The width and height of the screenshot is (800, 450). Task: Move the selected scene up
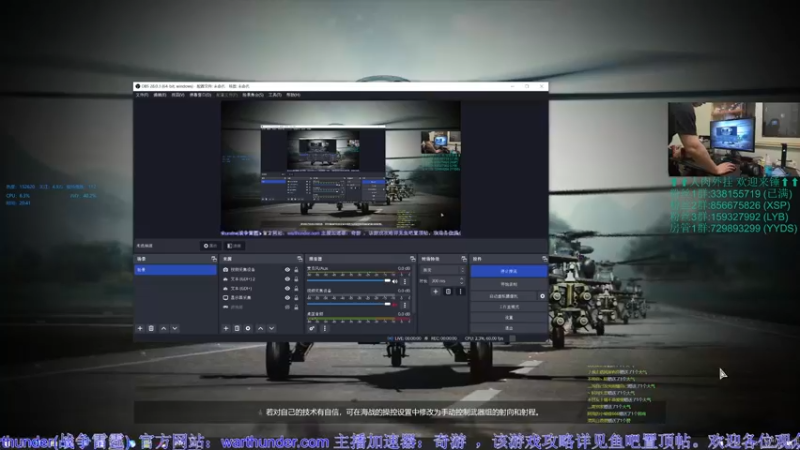164,329
